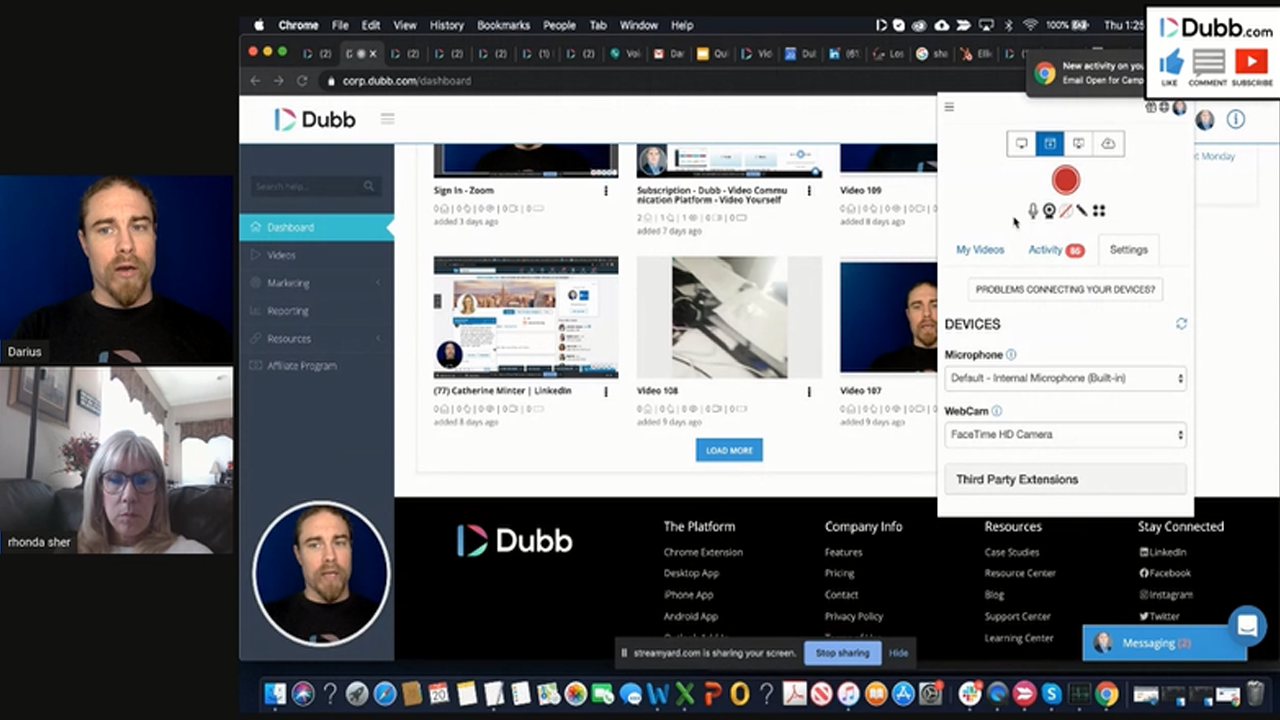
Task: Toggle the webcam icon under record button
Action: pyautogui.click(x=1049, y=211)
